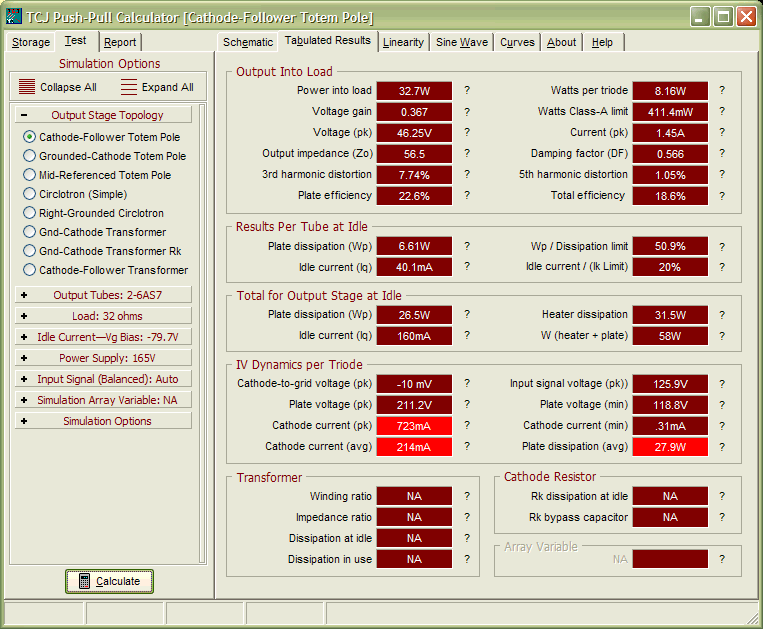Select Grounded-Cathode Totem Pole topology
The width and height of the screenshot is (763, 629).
point(30,156)
